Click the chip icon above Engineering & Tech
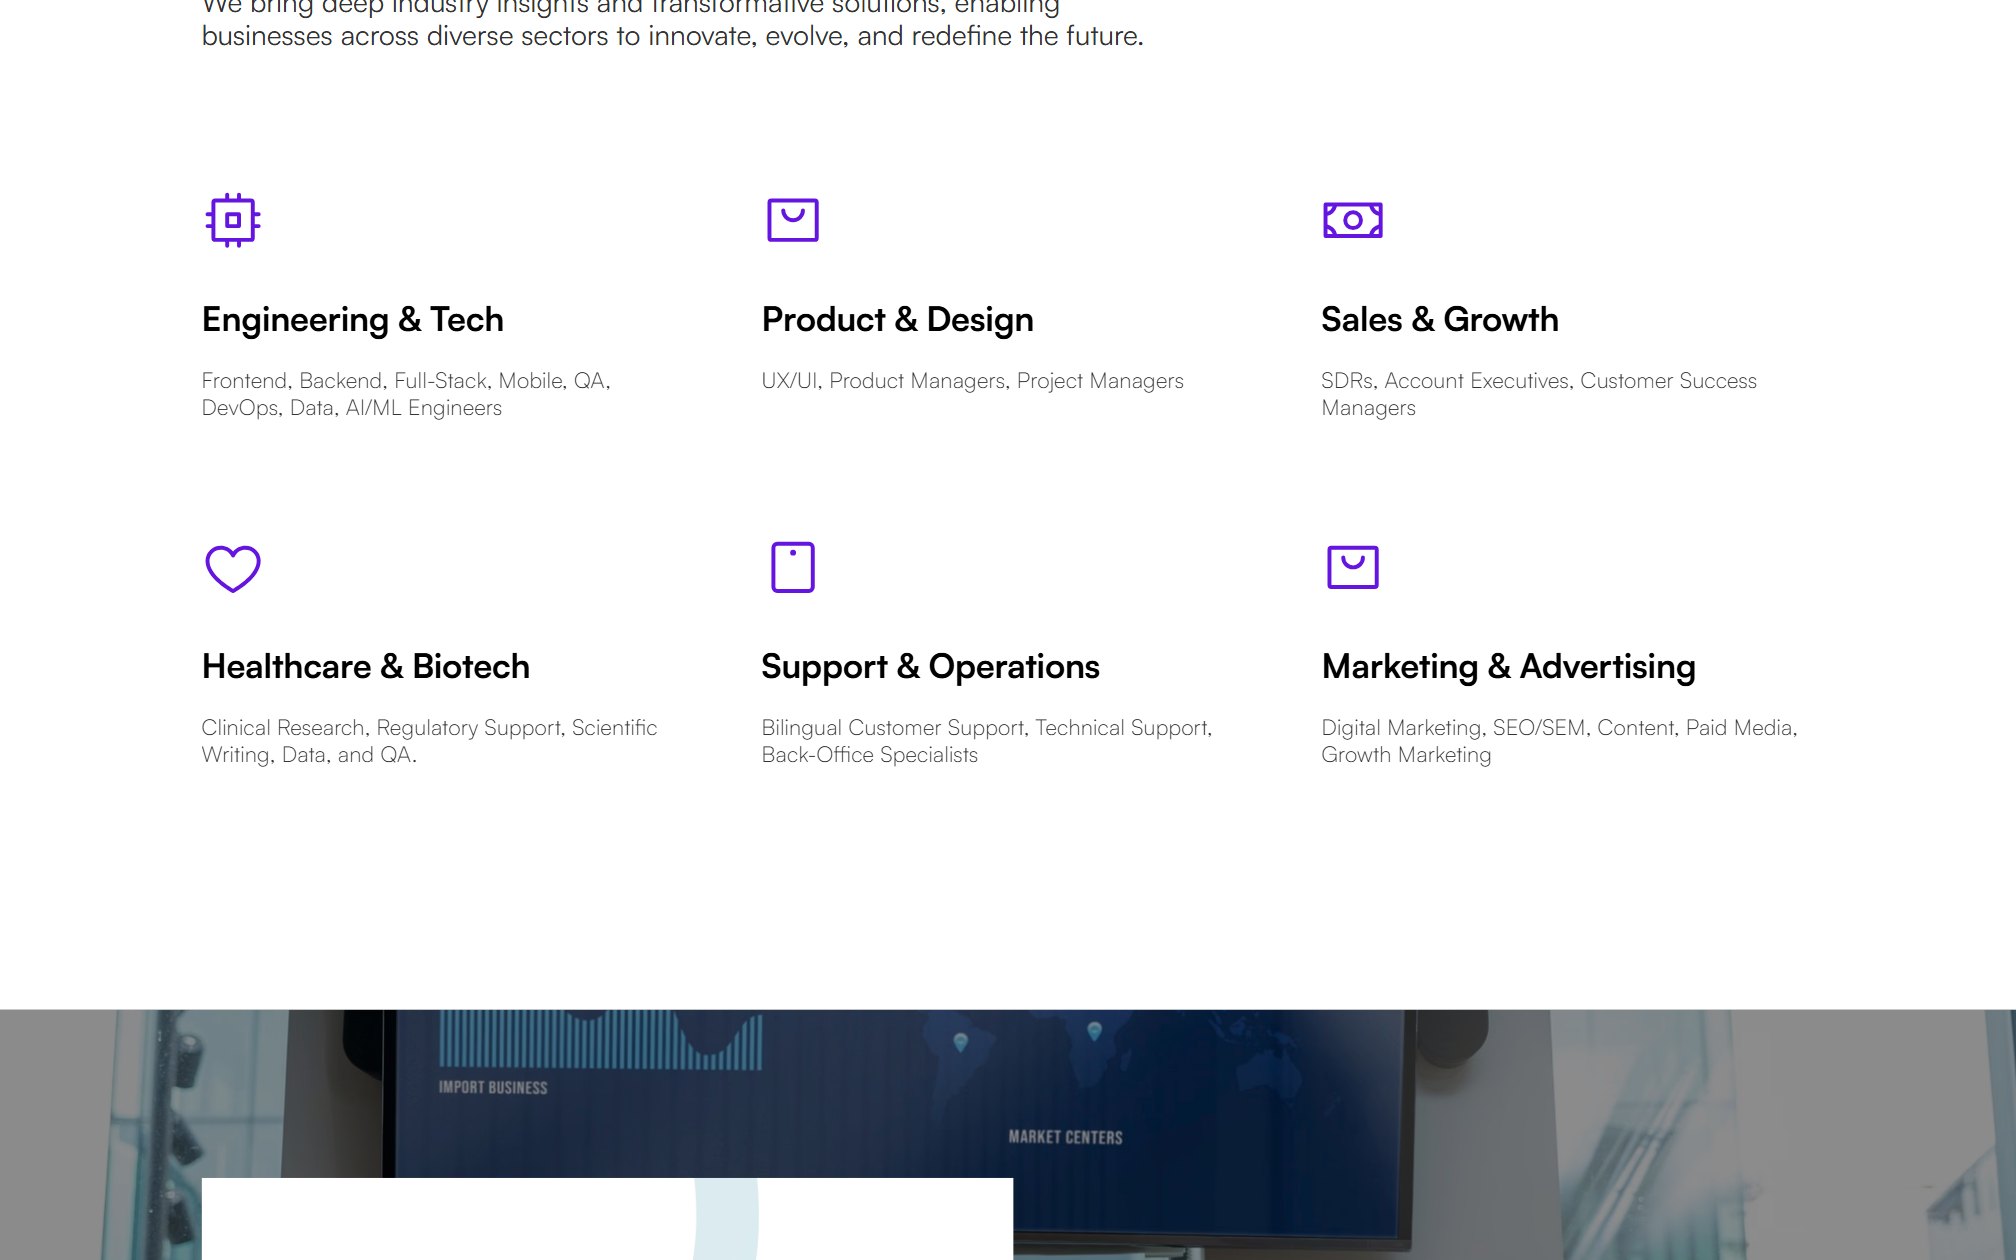Image resolution: width=2016 pixels, height=1260 pixels. pyautogui.click(x=233, y=220)
